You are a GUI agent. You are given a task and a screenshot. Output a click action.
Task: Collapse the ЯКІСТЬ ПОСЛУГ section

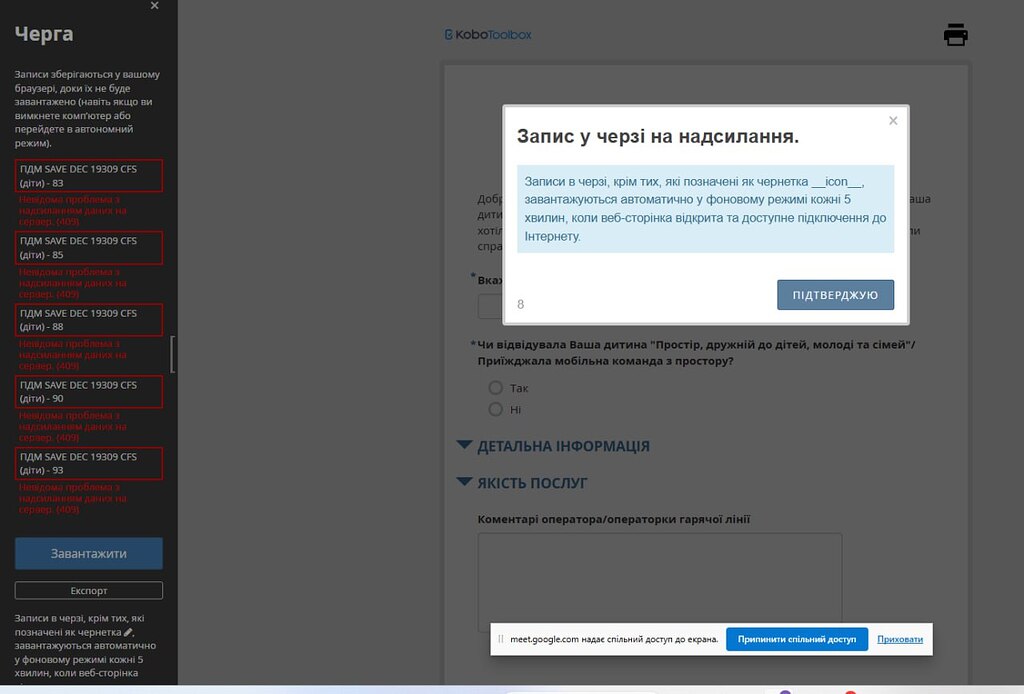463,483
